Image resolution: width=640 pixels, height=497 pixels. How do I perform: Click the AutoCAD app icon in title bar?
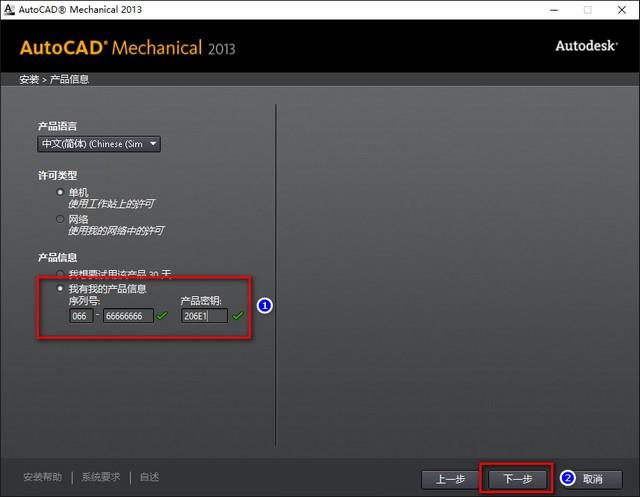[9, 9]
